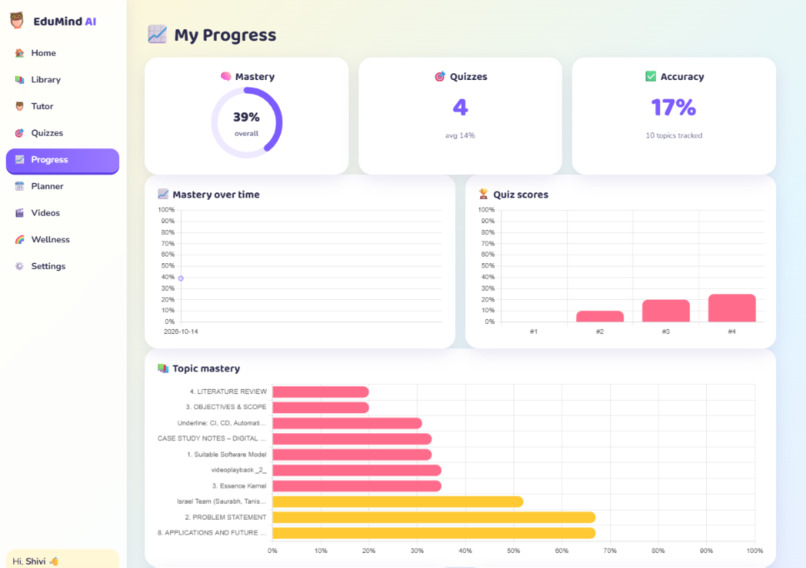The width and height of the screenshot is (806, 568).
Task: Click the books icon beside Topic mastery
Action: click(x=163, y=369)
